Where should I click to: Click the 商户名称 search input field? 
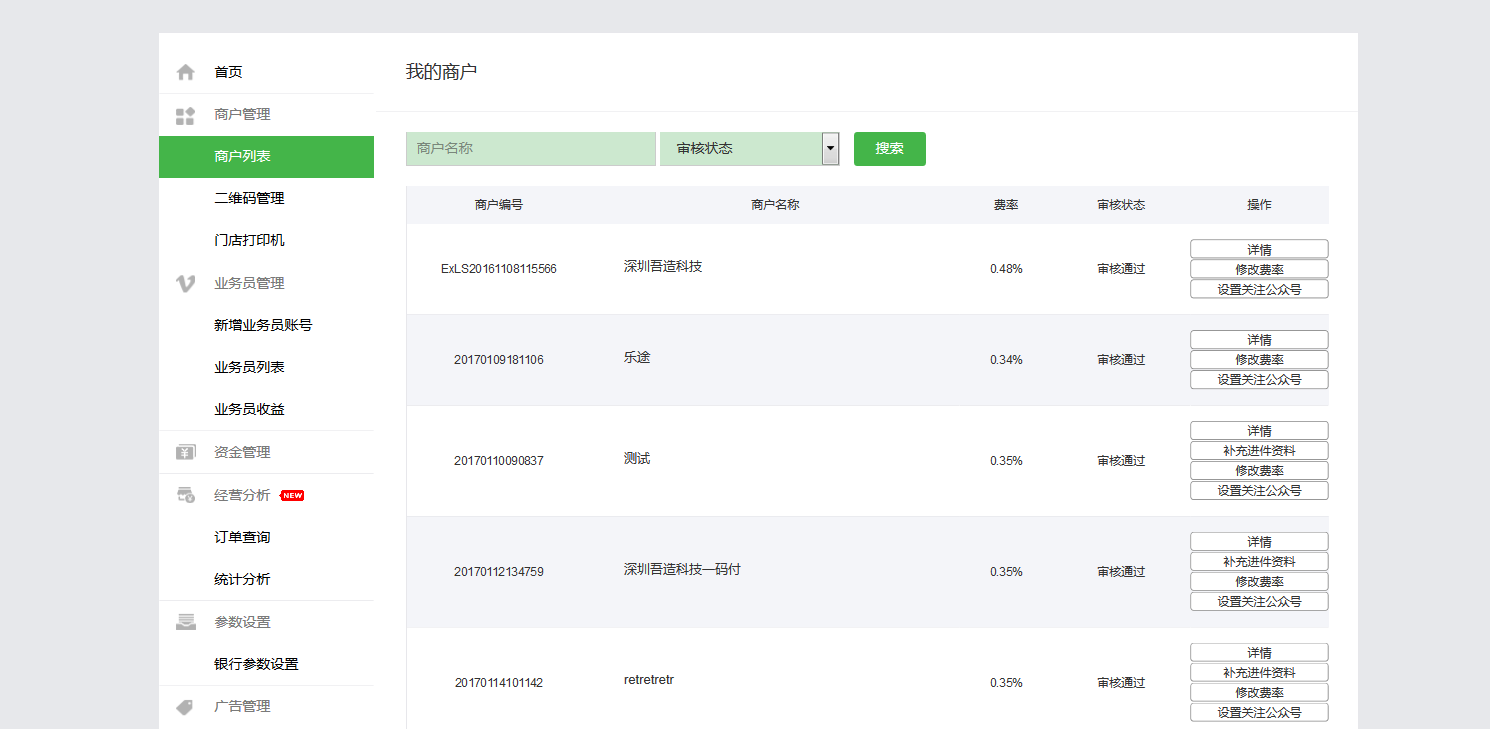click(x=530, y=148)
